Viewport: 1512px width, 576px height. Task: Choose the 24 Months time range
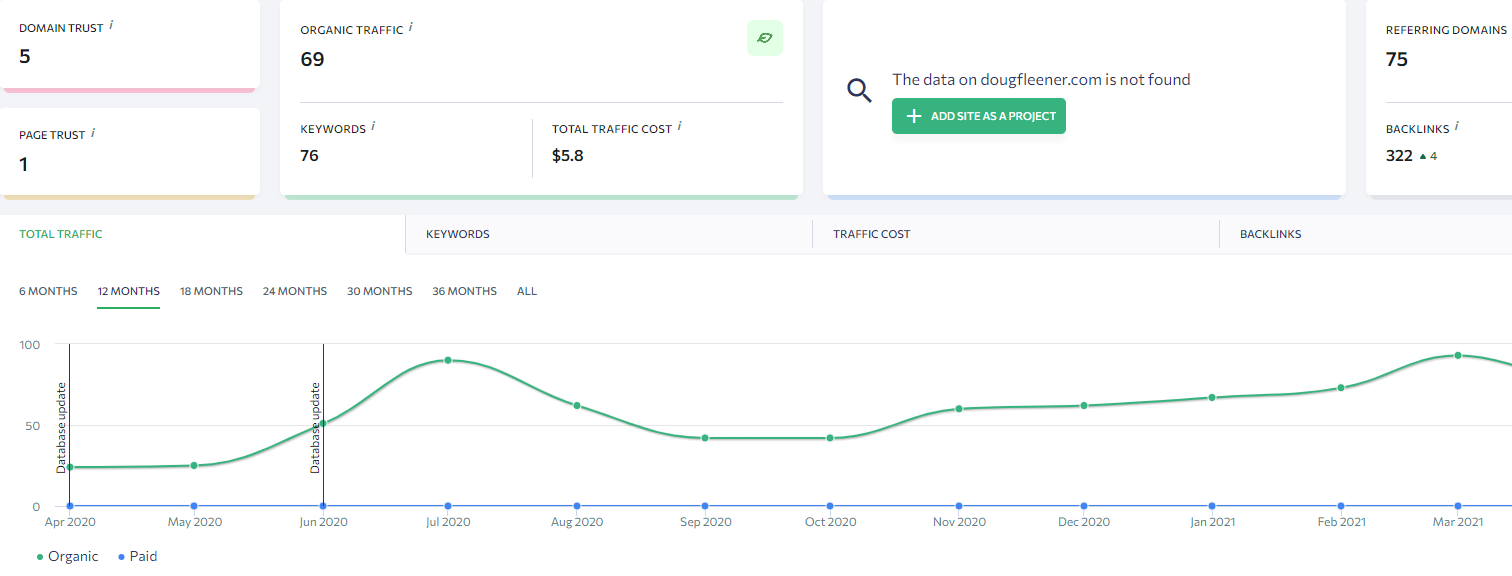[x=295, y=291]
